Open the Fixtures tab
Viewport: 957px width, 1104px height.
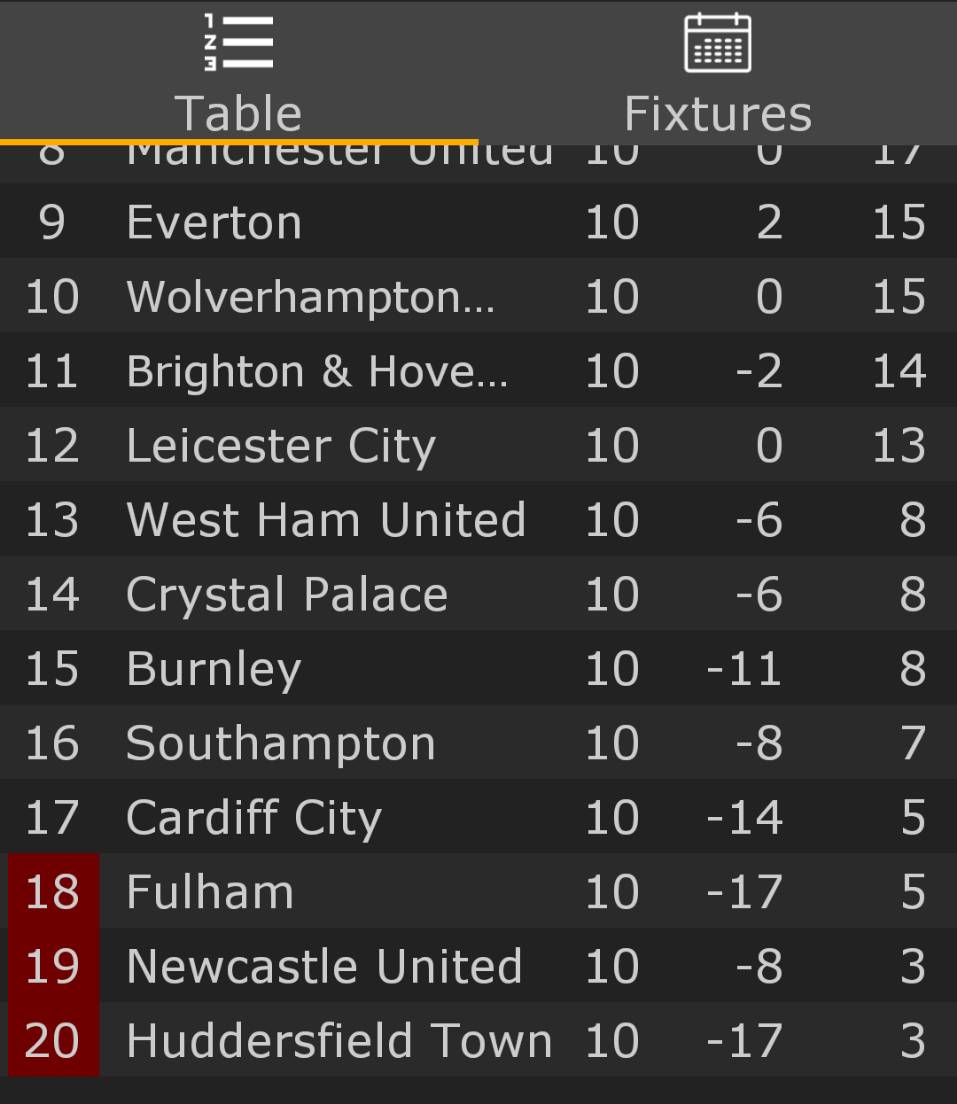pos(717,112)
